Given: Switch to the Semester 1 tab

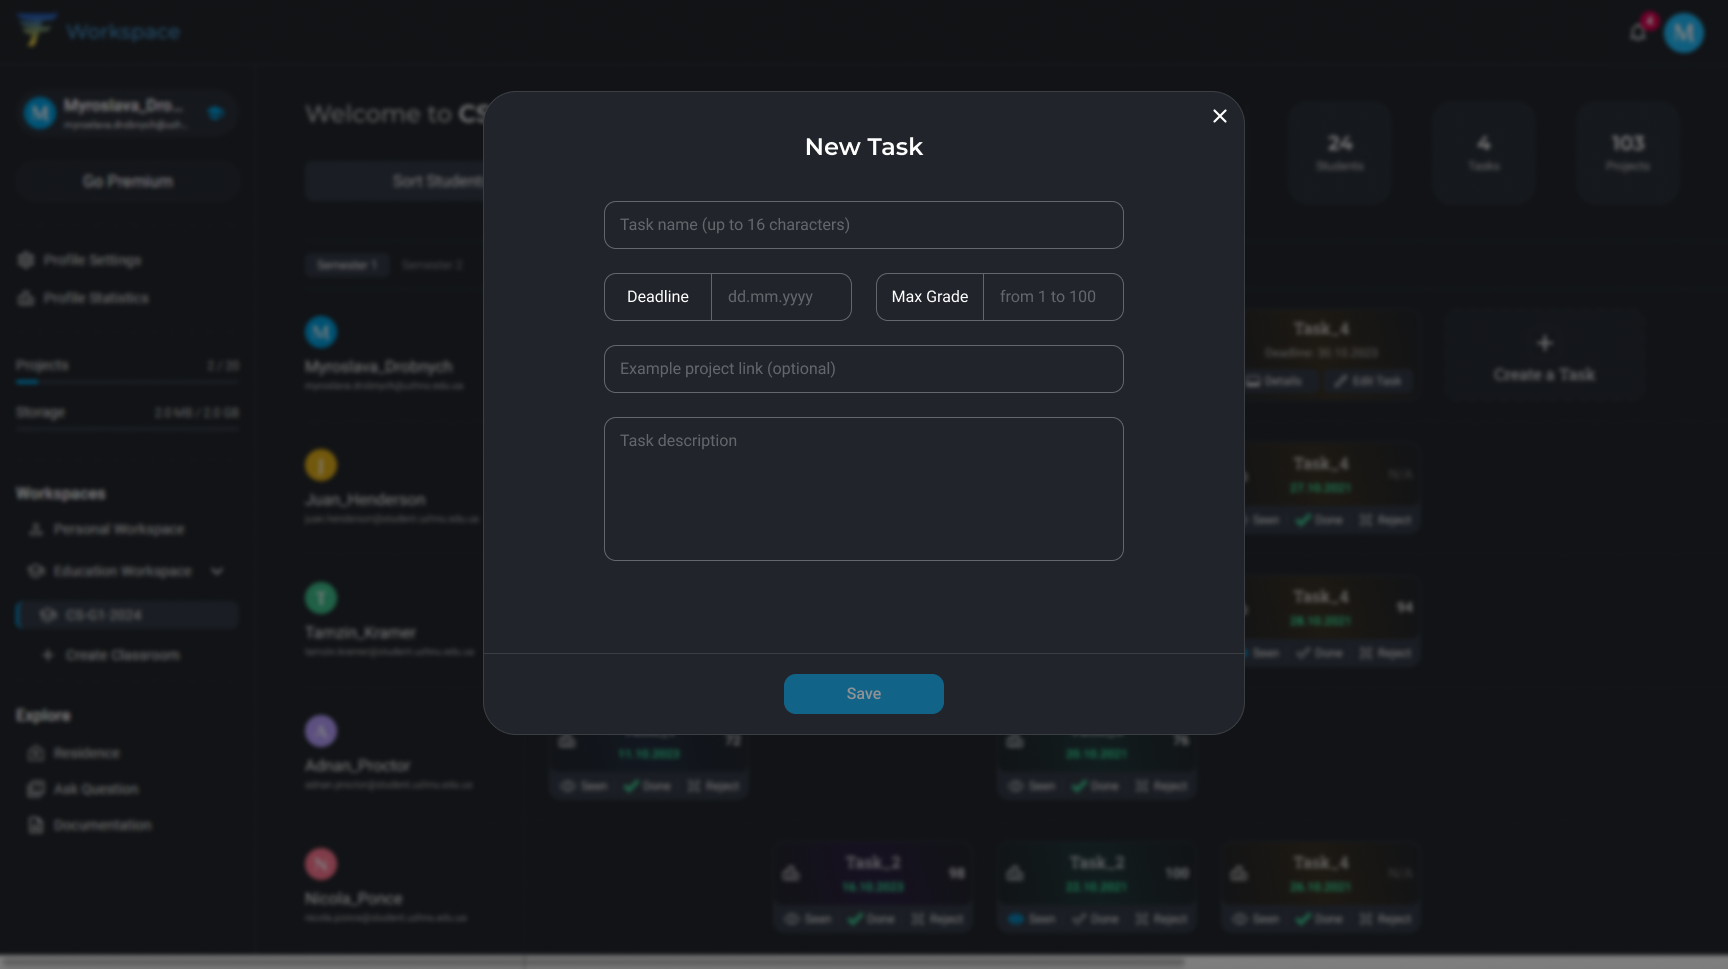Looking at the screenshot, I should pyautogui.click(x=347, y=264).
